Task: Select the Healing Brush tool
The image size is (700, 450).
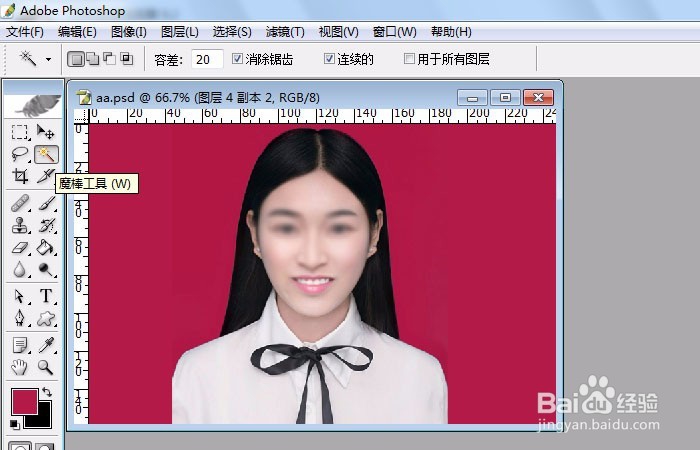Action: pos(20,204)
